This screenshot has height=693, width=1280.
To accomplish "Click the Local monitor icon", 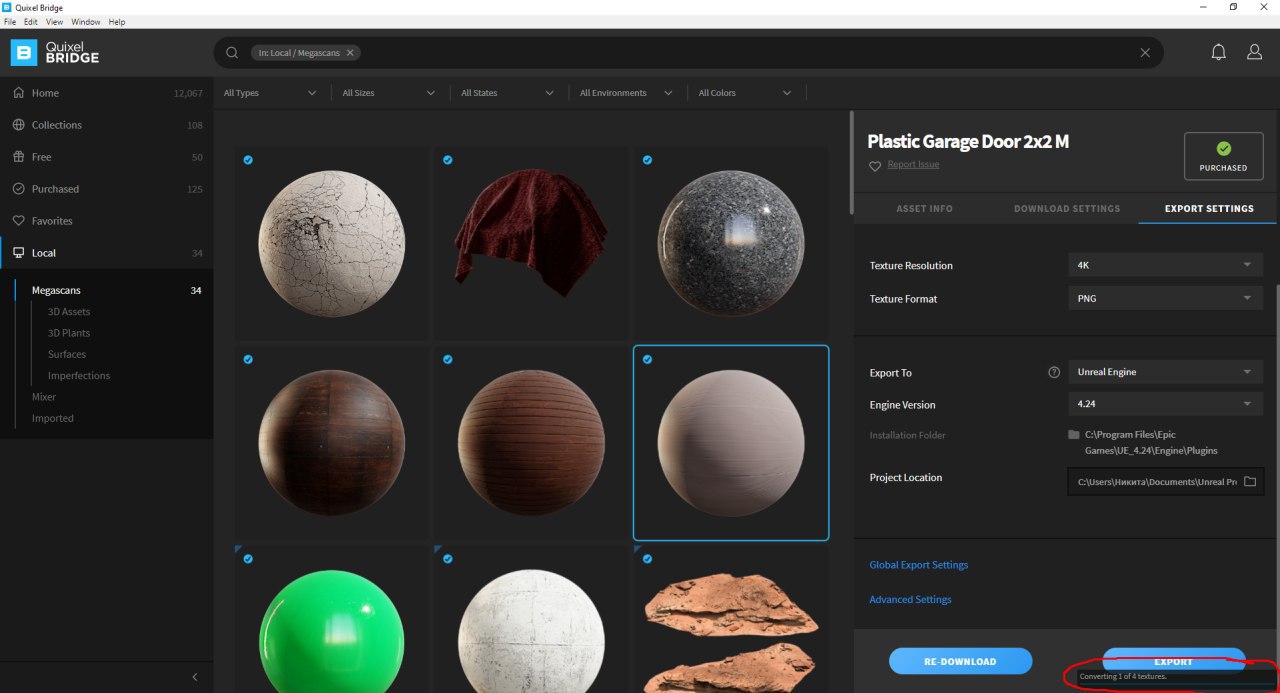I will coord(19,253).
